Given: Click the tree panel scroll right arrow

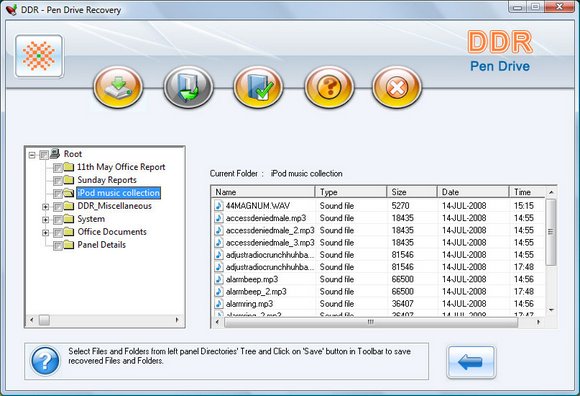Looking at the screenshot, I should (177, 319).
